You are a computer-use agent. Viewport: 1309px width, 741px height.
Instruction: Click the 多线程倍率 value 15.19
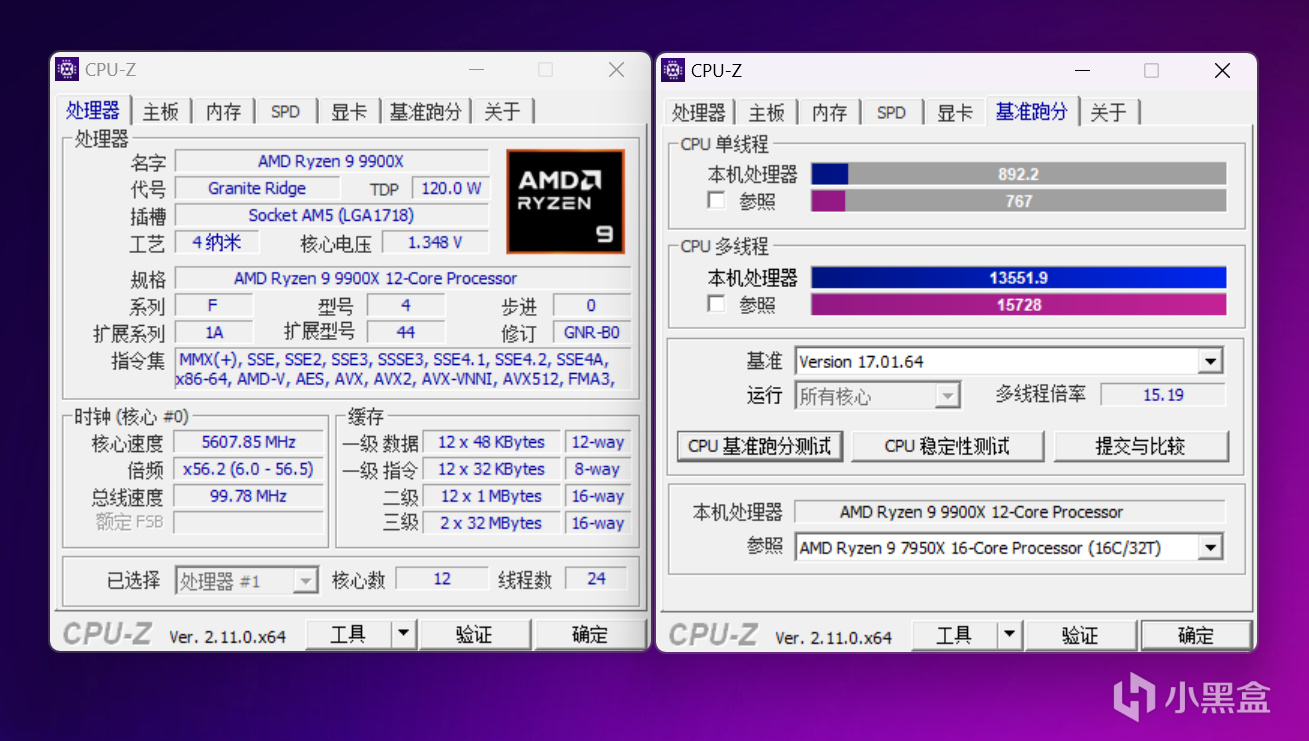[1163, 395]
